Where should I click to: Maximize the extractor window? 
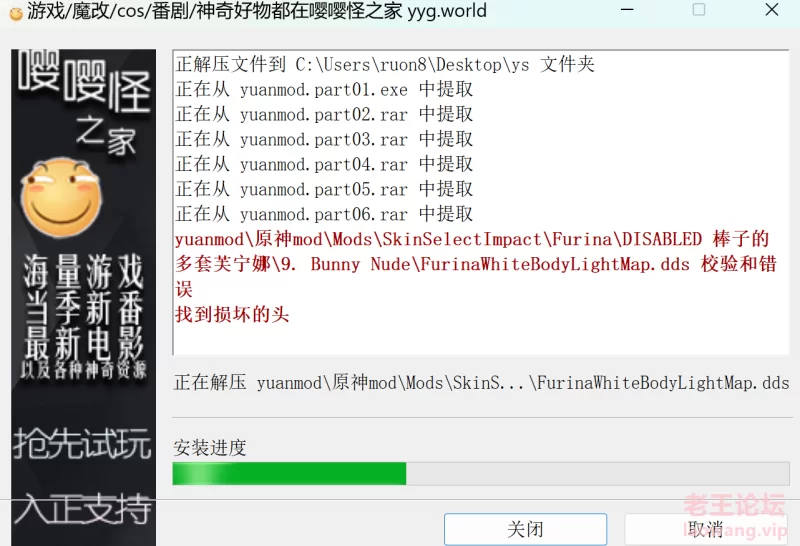(x=699, y=10)
